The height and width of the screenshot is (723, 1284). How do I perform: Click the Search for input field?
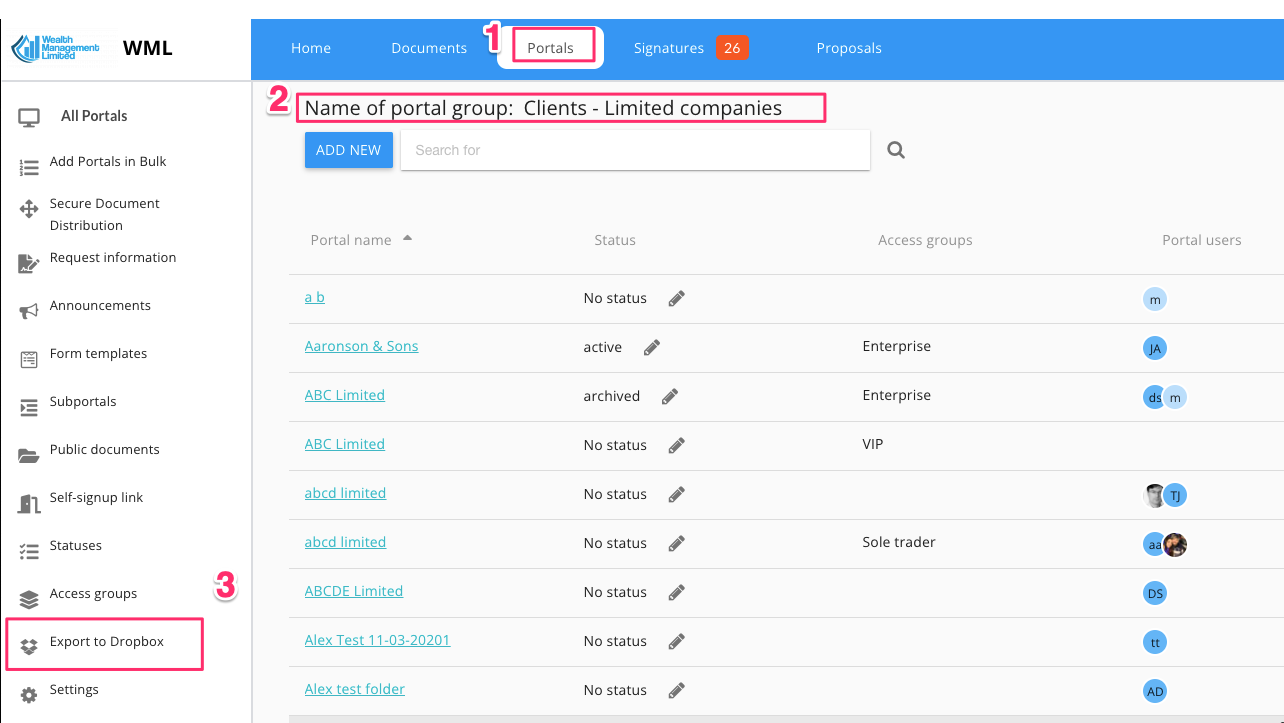(x=635, y=150)
